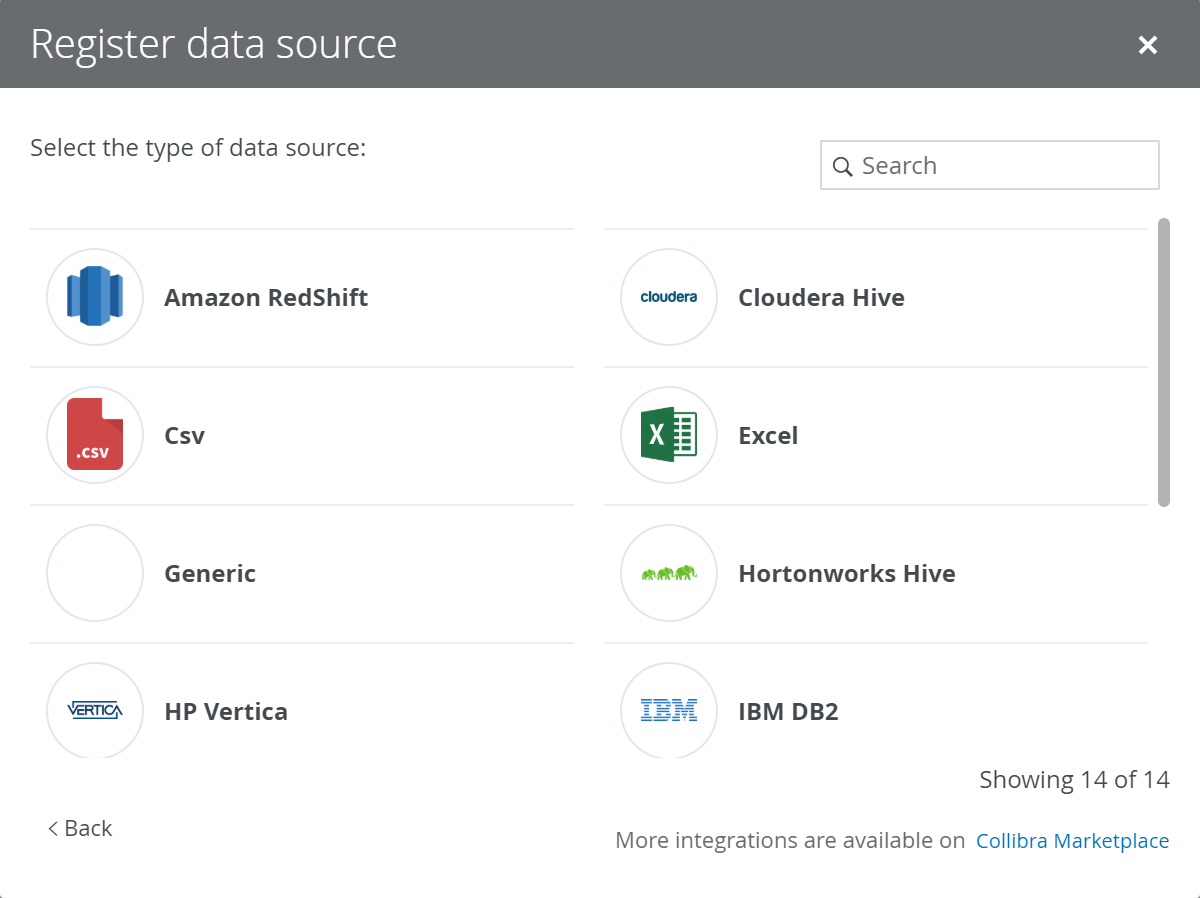Select the Cloudera Hive text label

[821, 298]
